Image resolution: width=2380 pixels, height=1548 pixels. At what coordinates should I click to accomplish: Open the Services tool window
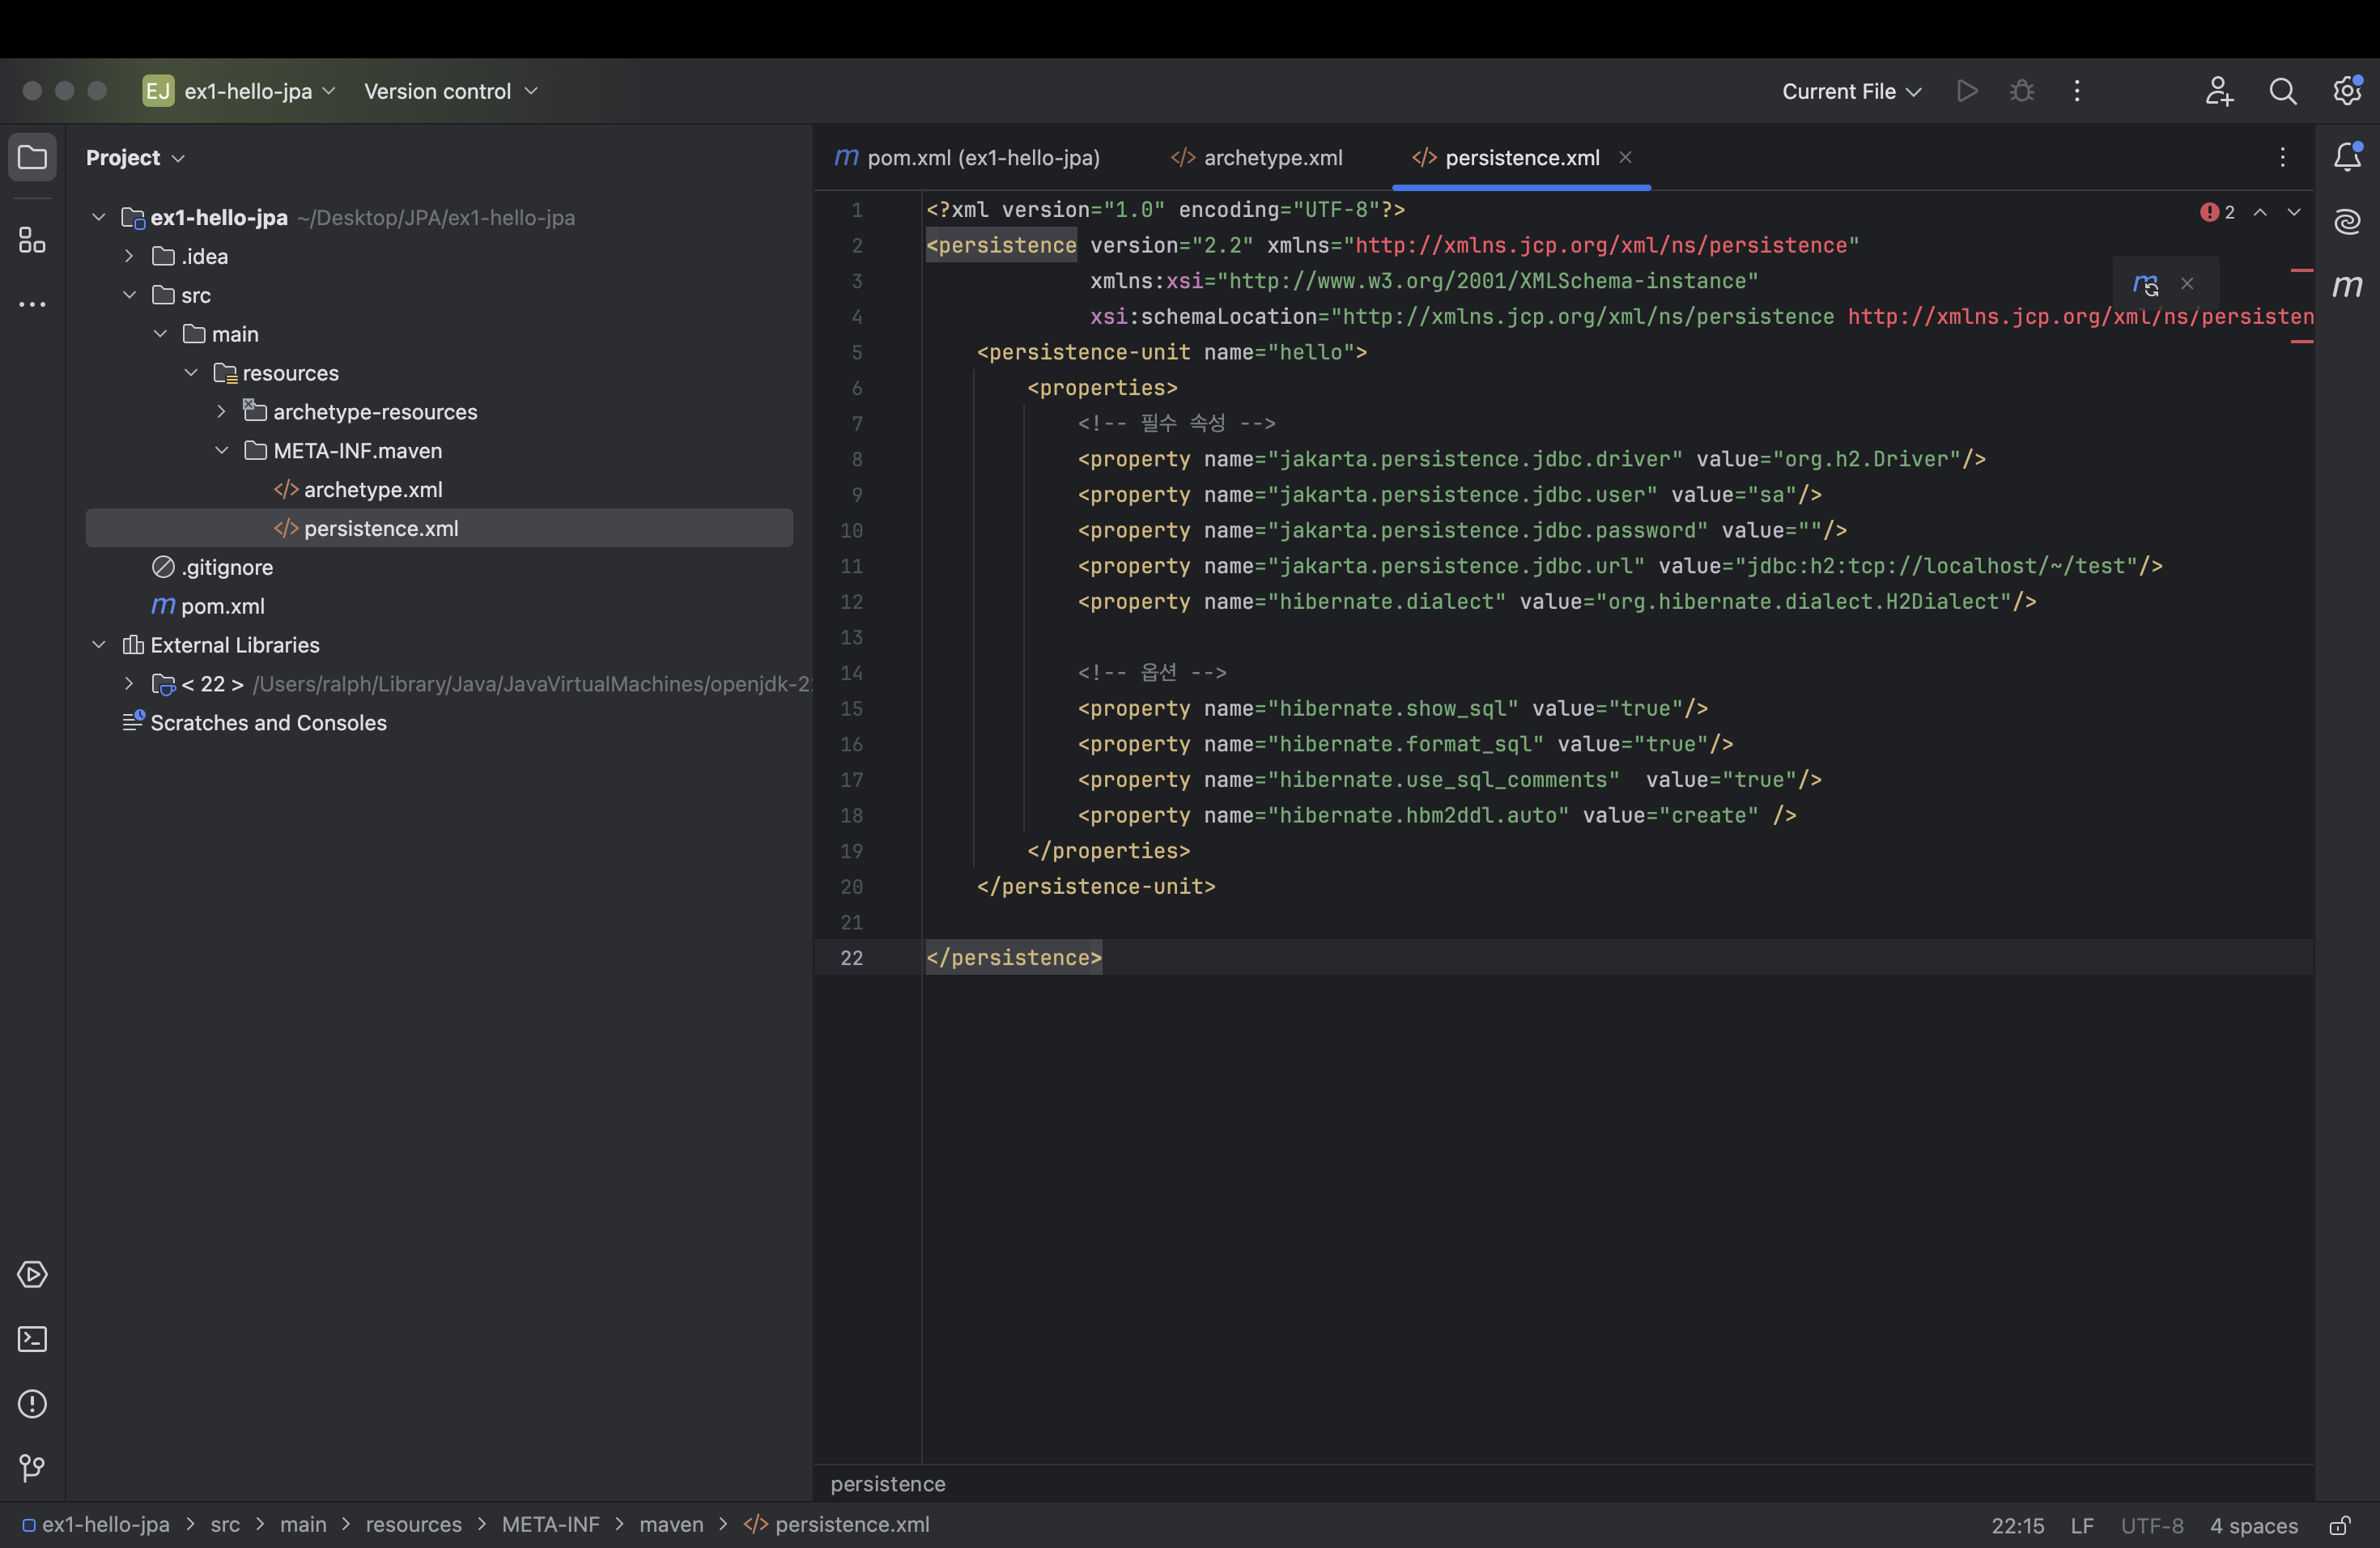[32, 1274]
